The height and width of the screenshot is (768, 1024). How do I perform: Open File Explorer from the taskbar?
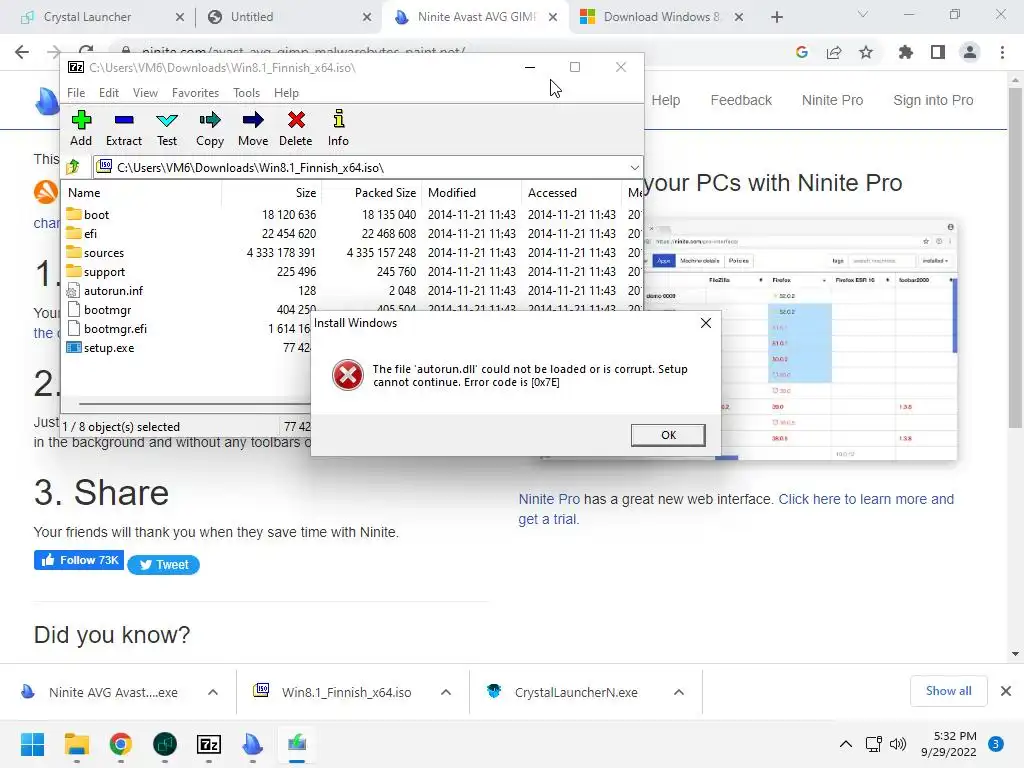point(76,744)
